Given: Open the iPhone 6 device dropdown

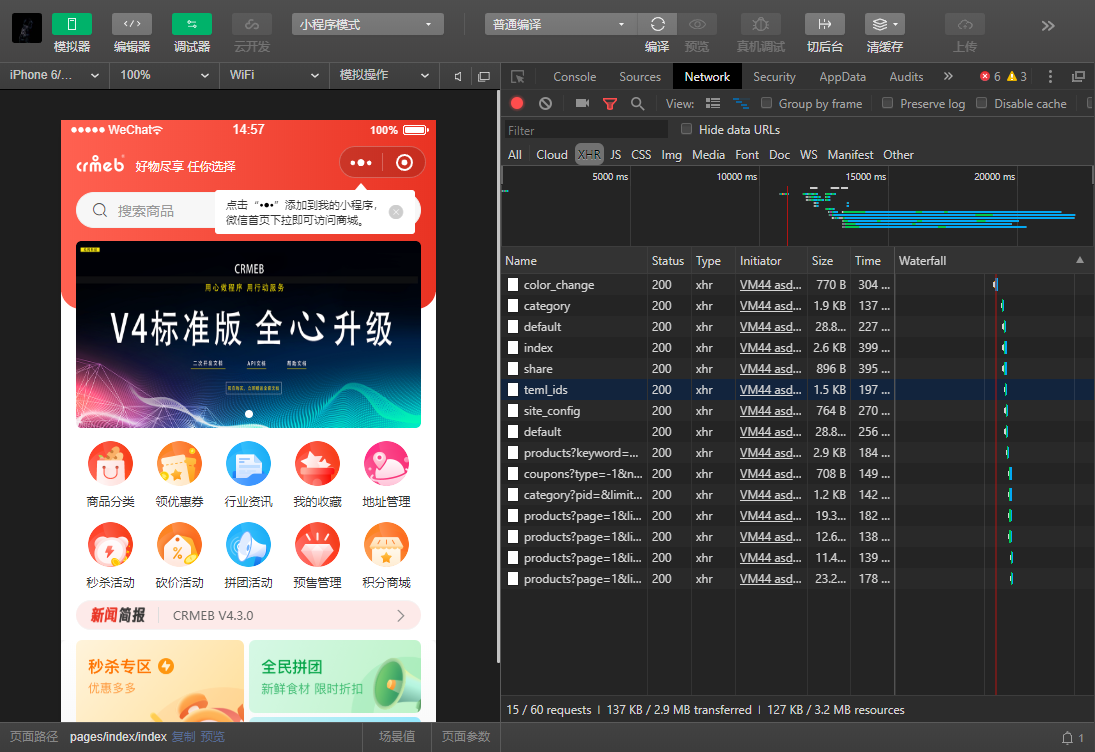Looking at the screenshot, I should click(x=54, y=75).
